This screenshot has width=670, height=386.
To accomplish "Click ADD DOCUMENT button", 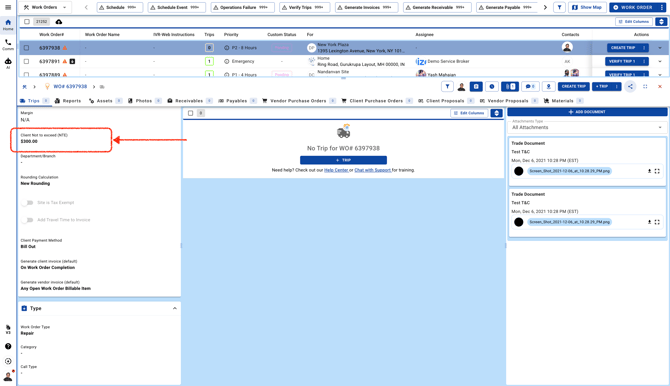I will point(587,112).
